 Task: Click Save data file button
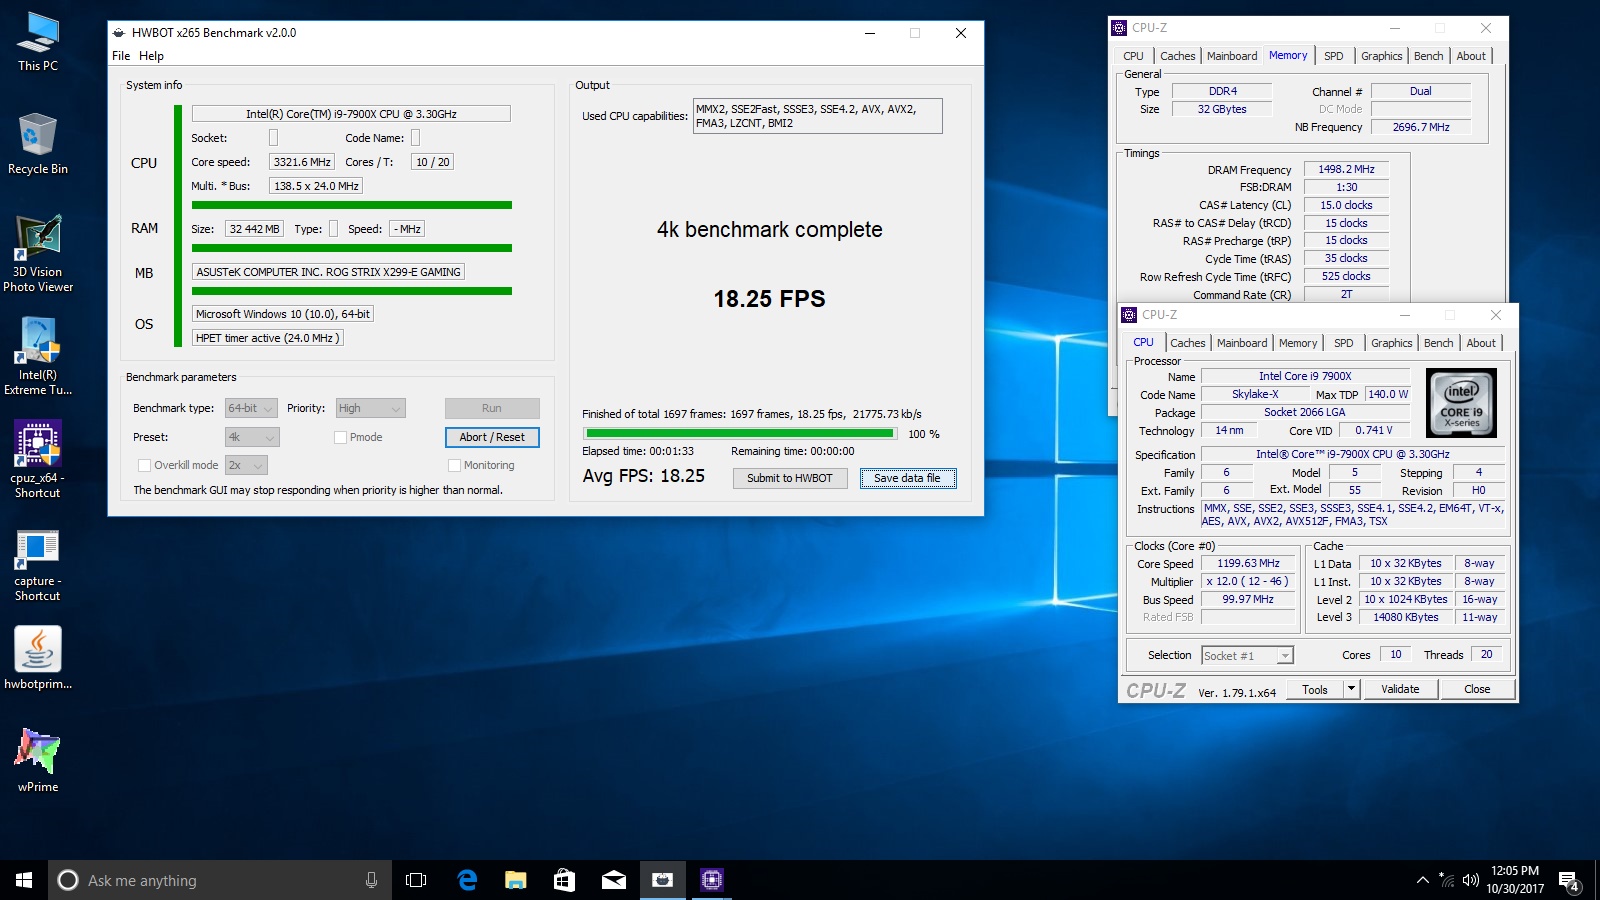908,478
